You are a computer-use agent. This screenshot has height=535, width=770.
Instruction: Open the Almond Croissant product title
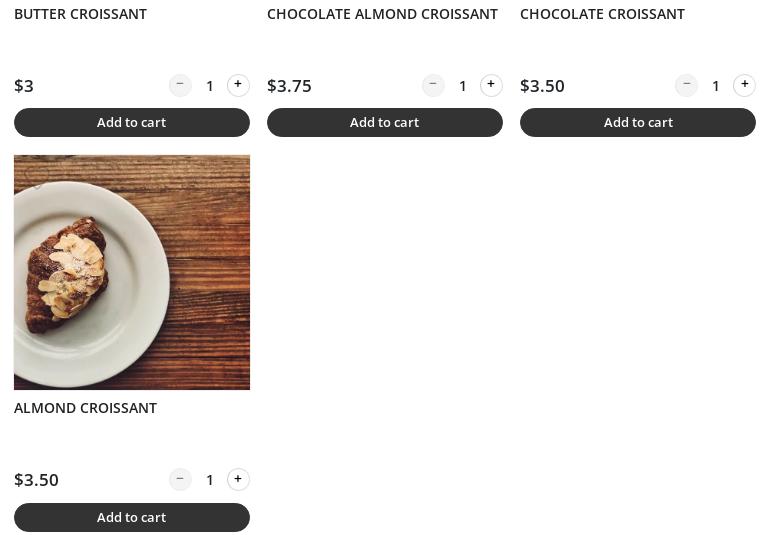85,408
